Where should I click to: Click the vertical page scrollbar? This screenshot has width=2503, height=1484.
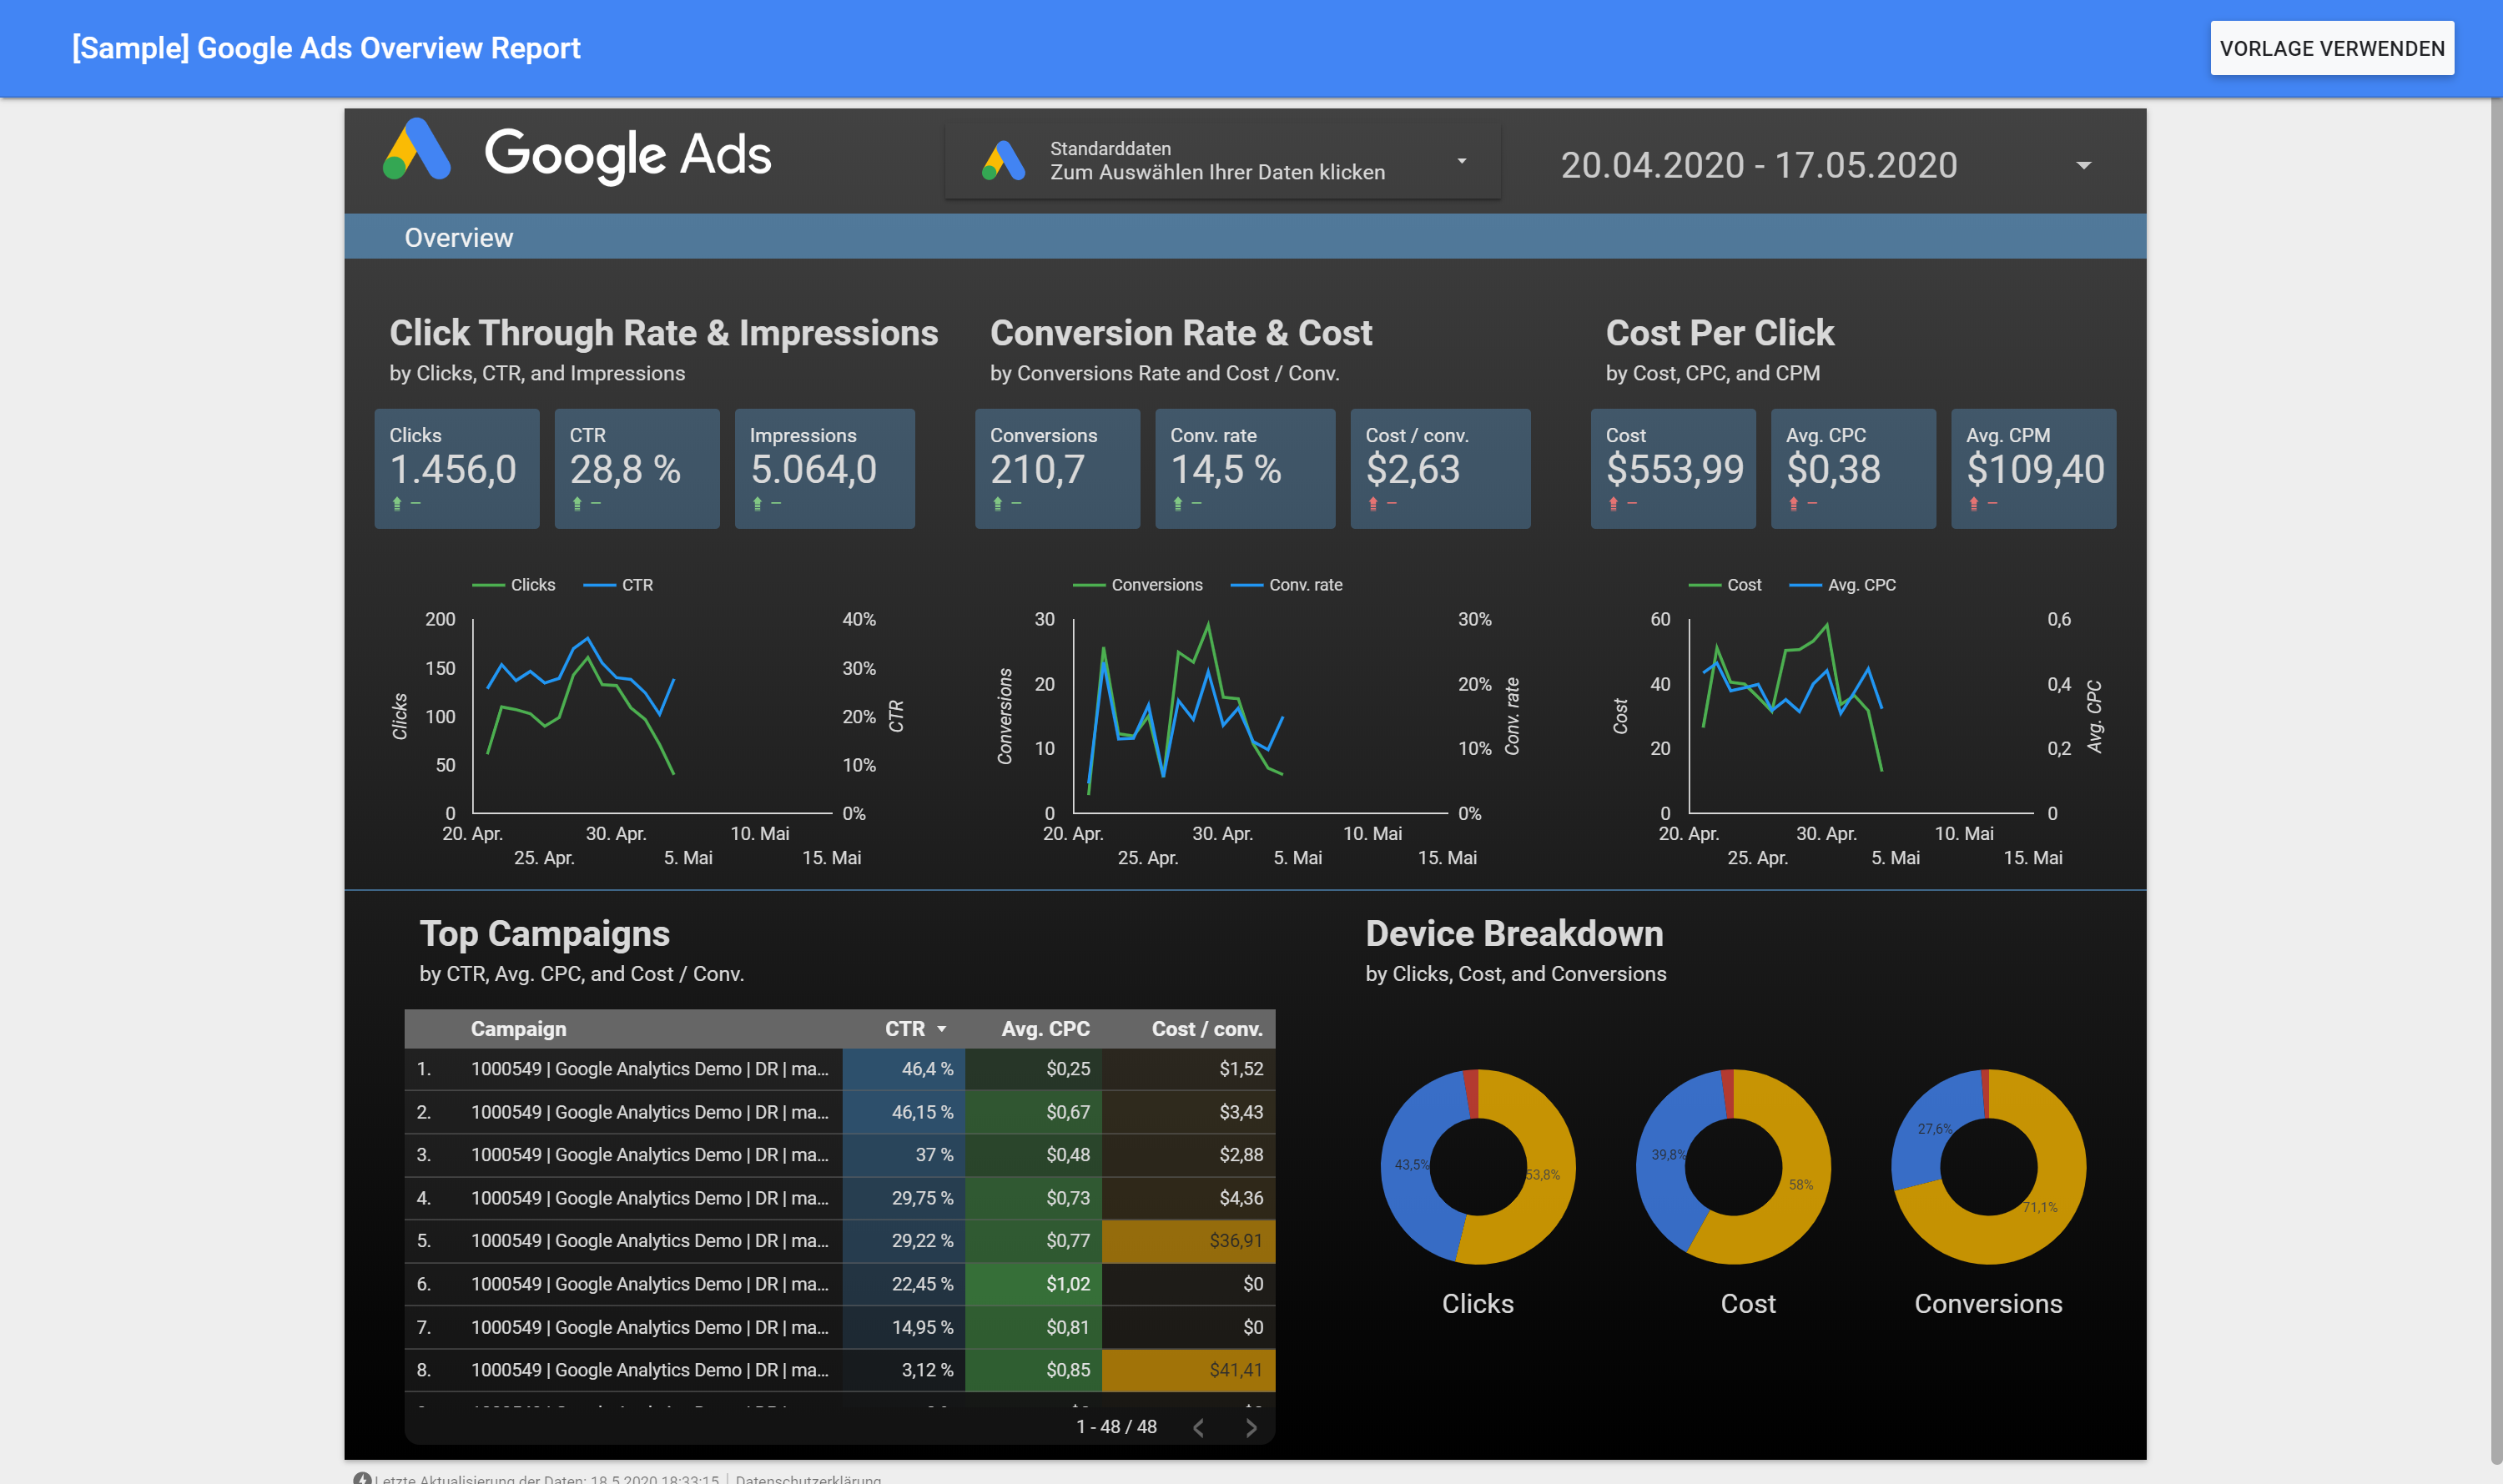[2496, 780]
